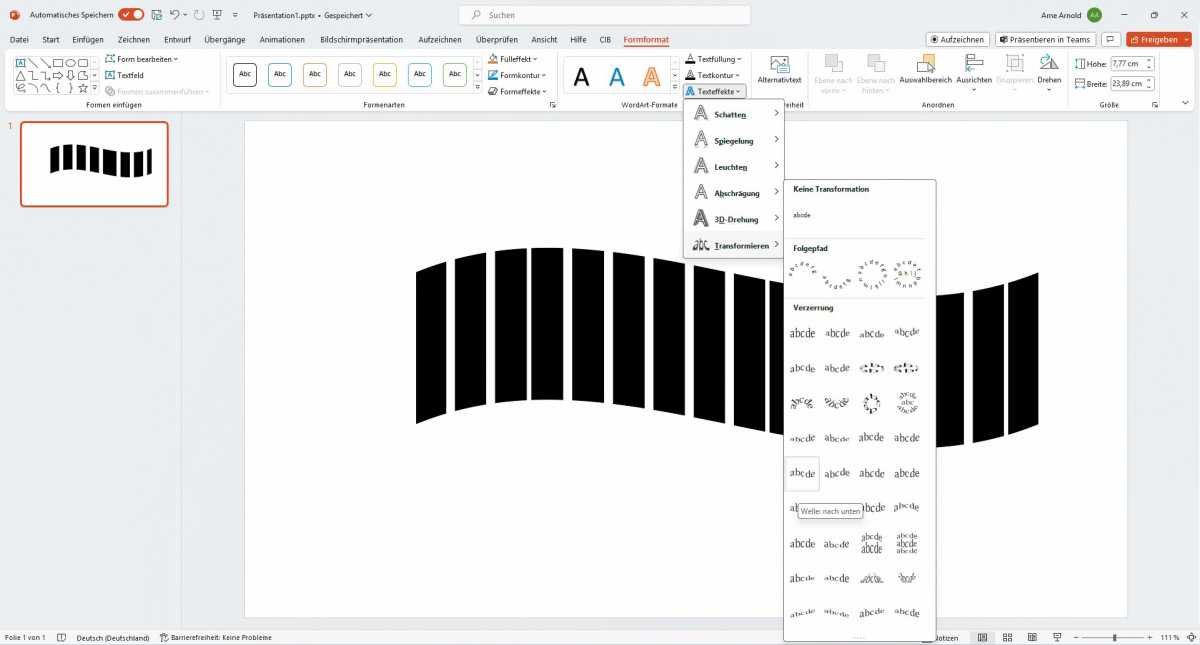The width and height of the screenshot is (1200, 645).
Task: Switch to the Übergänge tab
Action: 226,39
